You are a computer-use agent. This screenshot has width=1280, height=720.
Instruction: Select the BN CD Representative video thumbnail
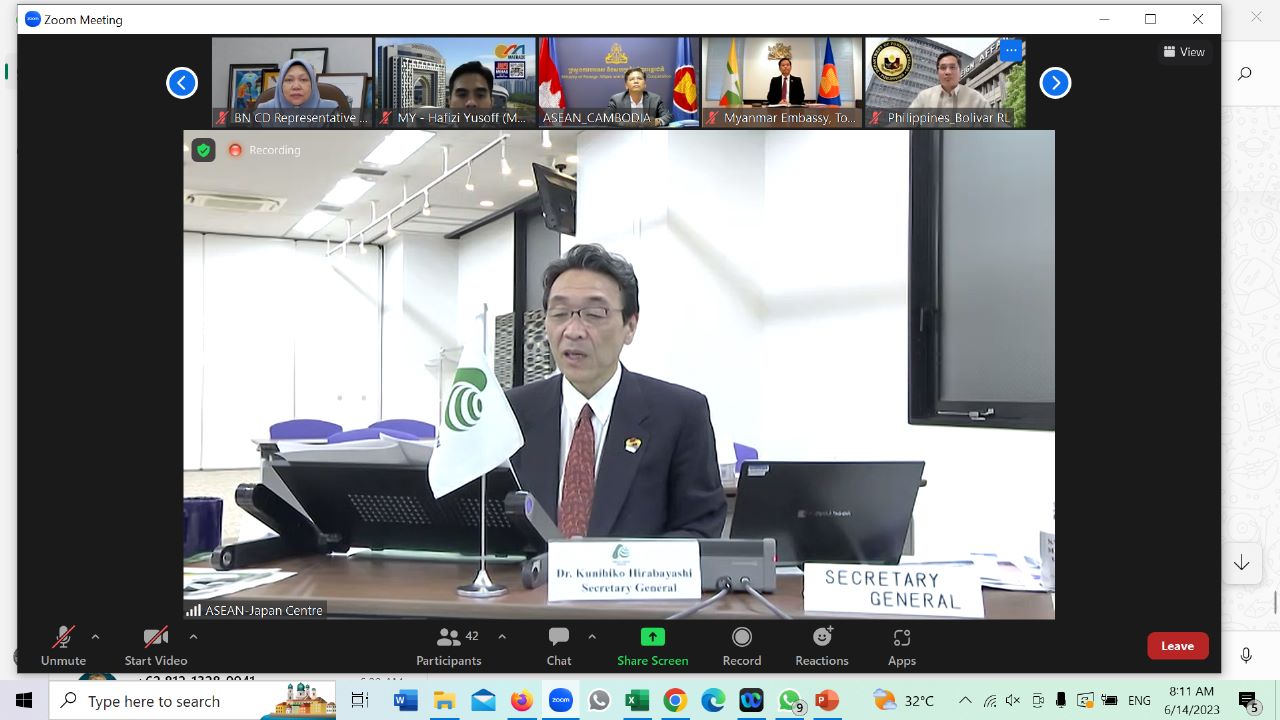coord(292,82)
